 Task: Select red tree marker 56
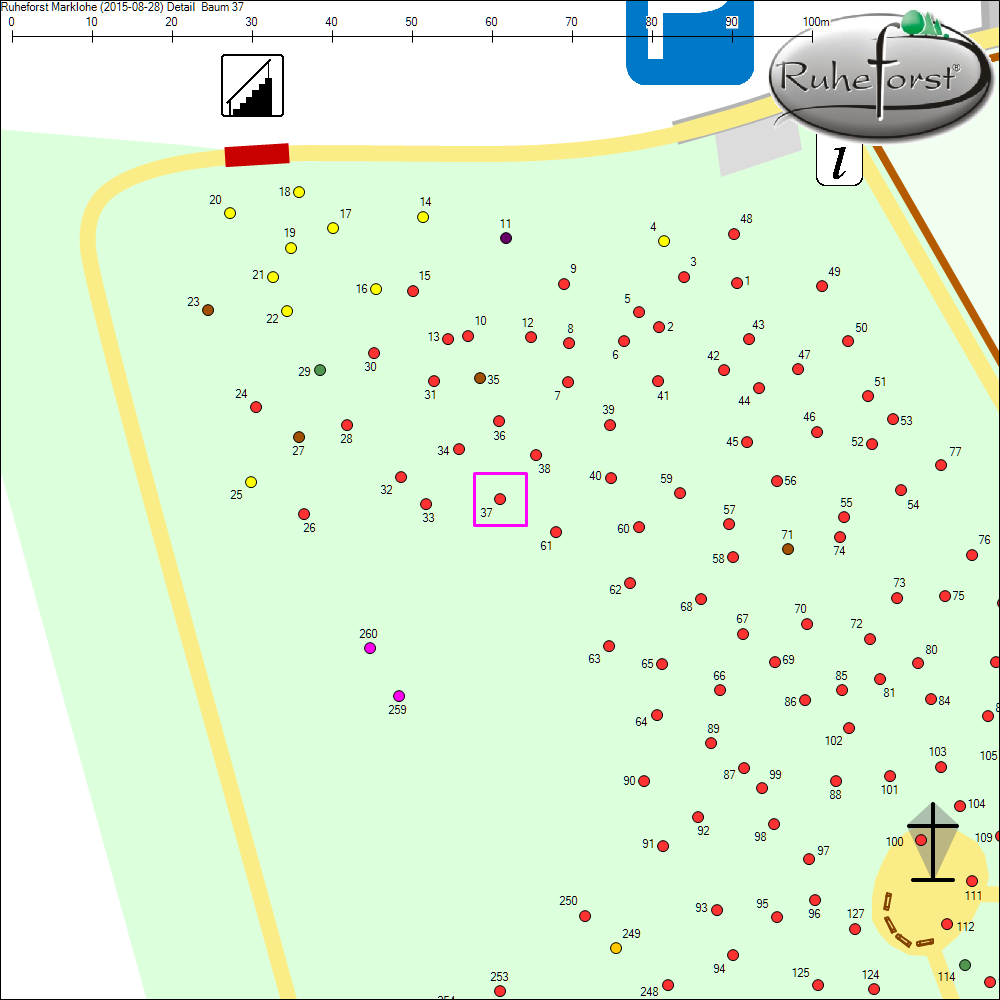(777, 481)
